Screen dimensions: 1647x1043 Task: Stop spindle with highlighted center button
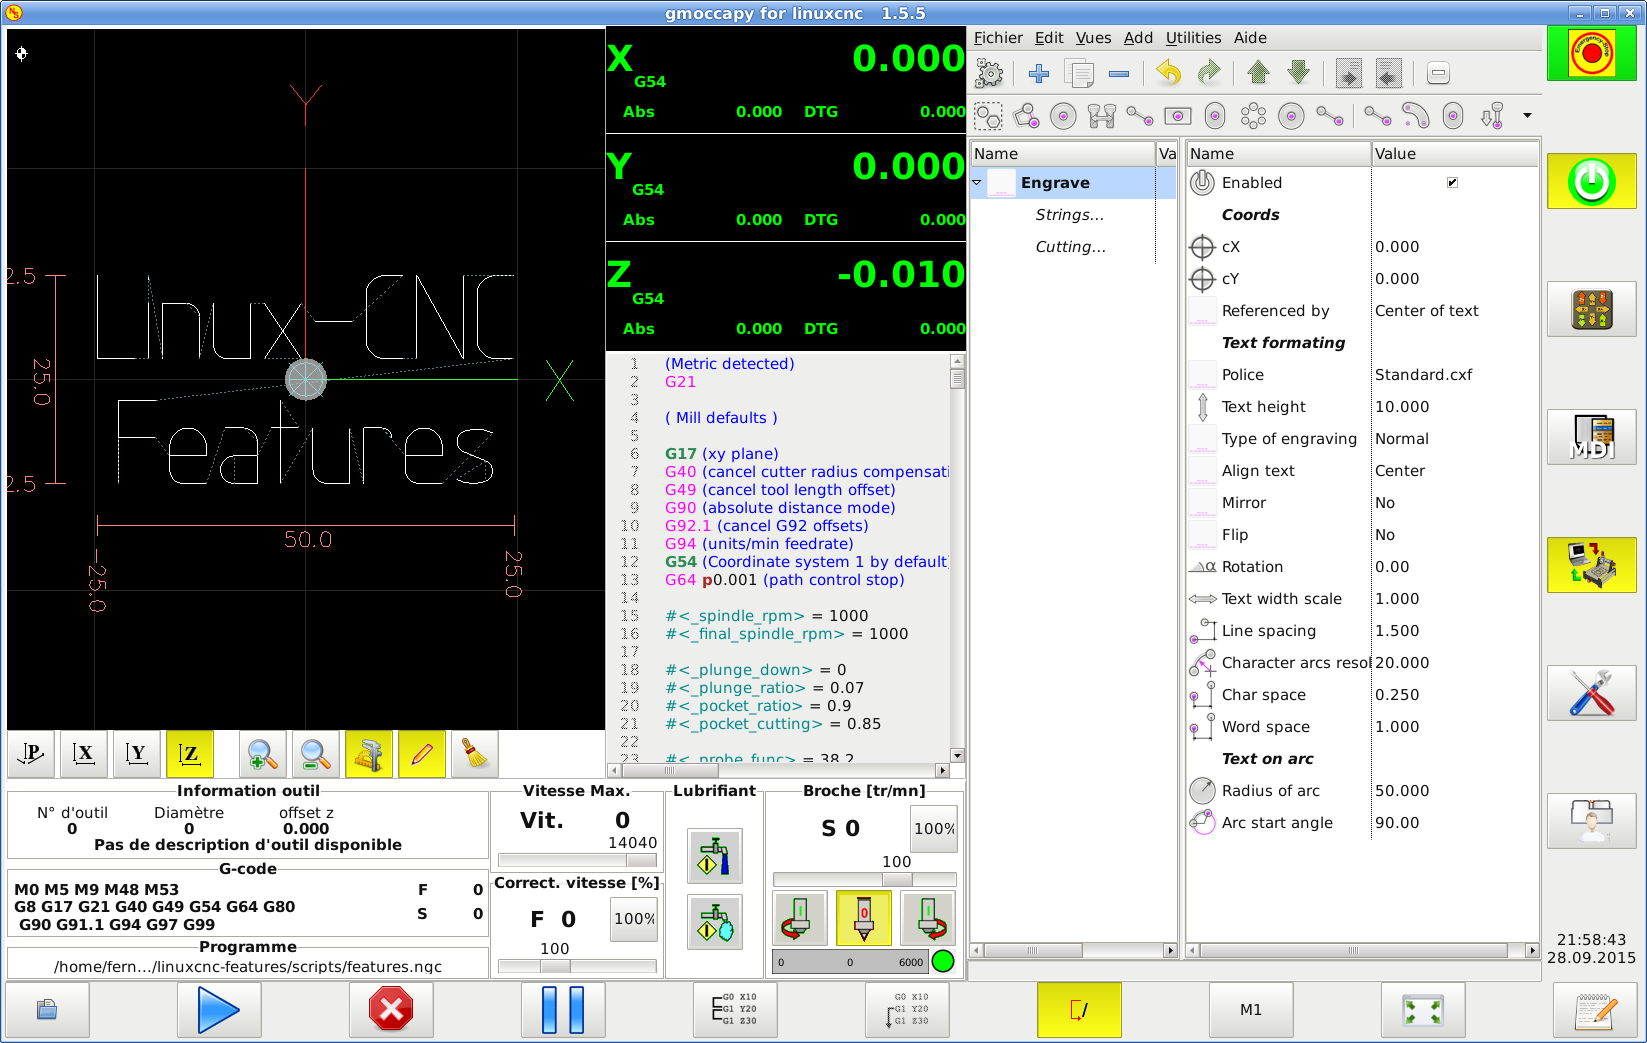(x=864, y=918)
